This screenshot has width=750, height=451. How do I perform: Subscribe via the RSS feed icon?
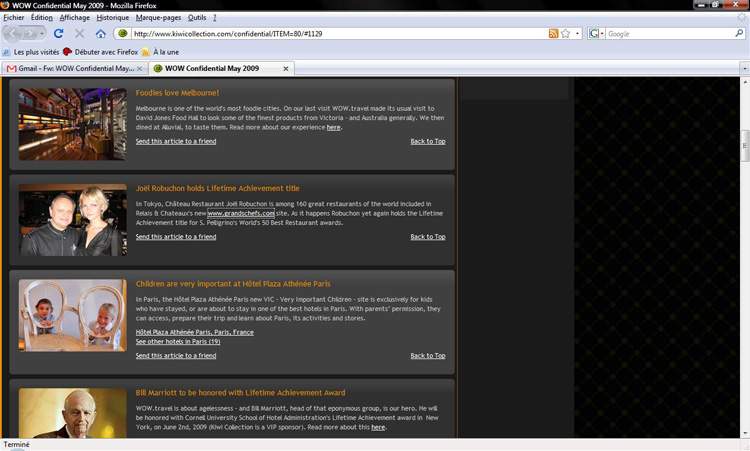pos(553,33)
